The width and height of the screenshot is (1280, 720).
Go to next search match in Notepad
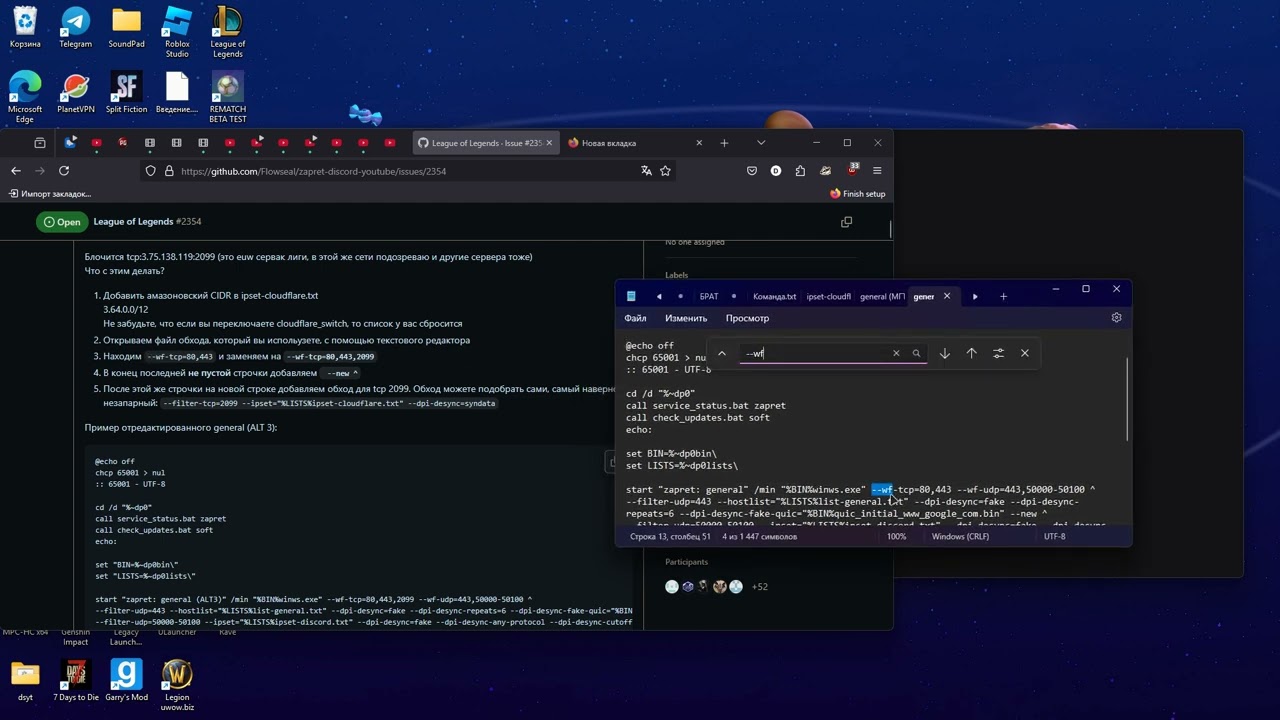click(945, 353)
